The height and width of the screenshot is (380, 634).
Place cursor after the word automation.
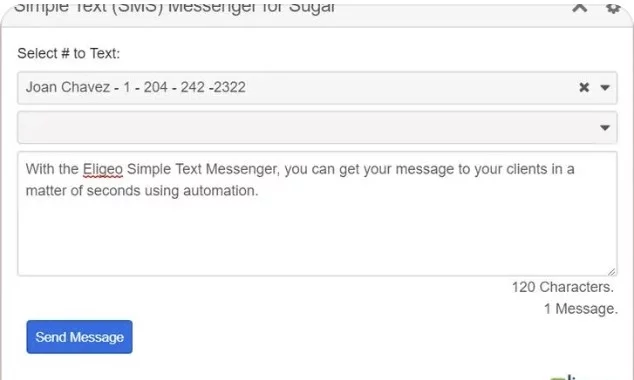tap(259, 191)
